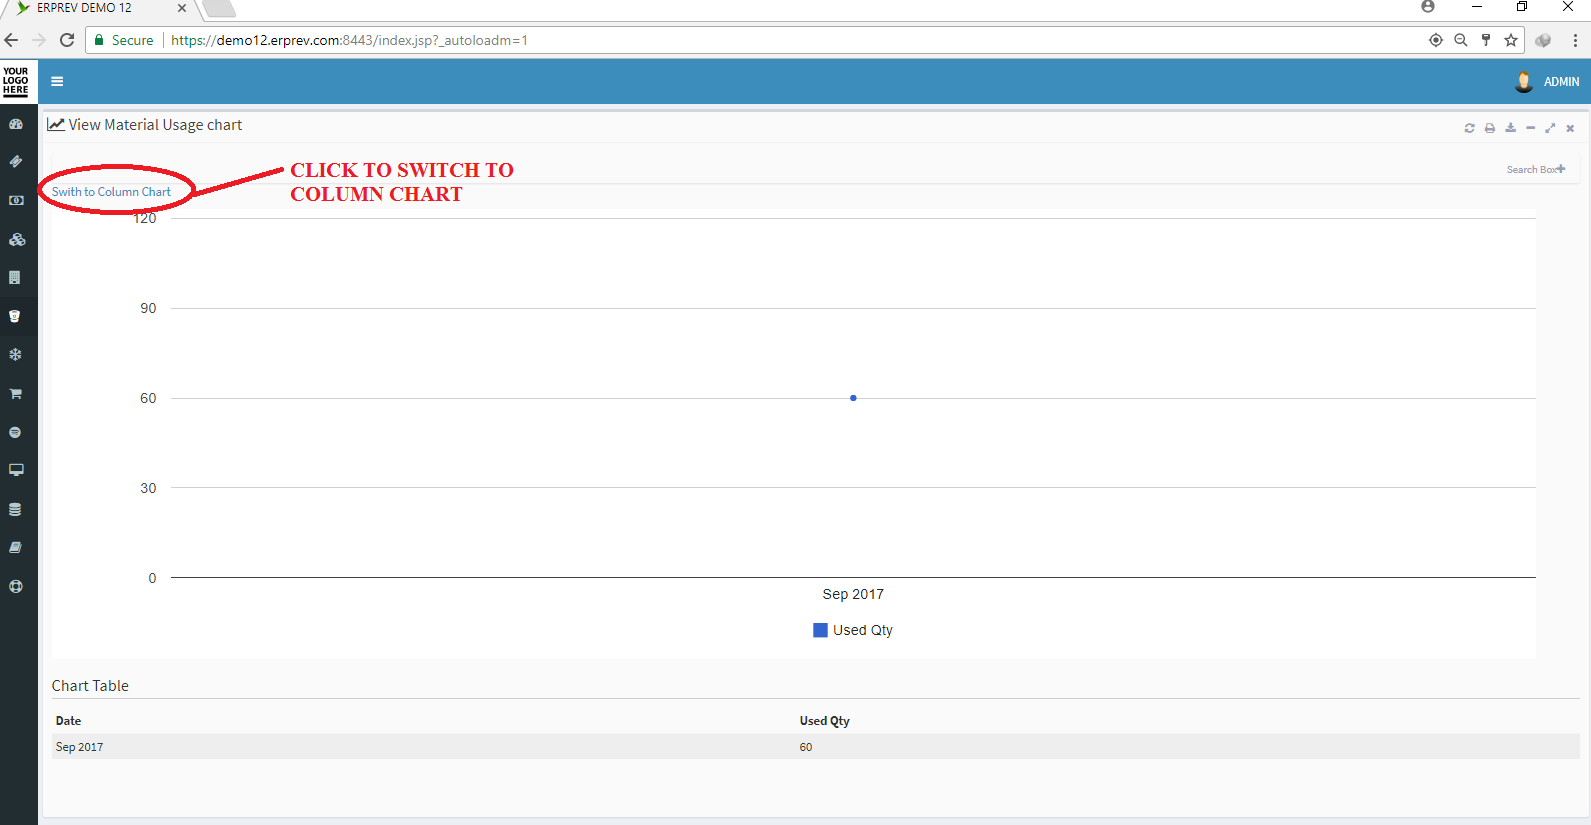Bookmark this page with star icon
The image size is (1591, 825).
pyautogui.click(x=1511, y=40)
